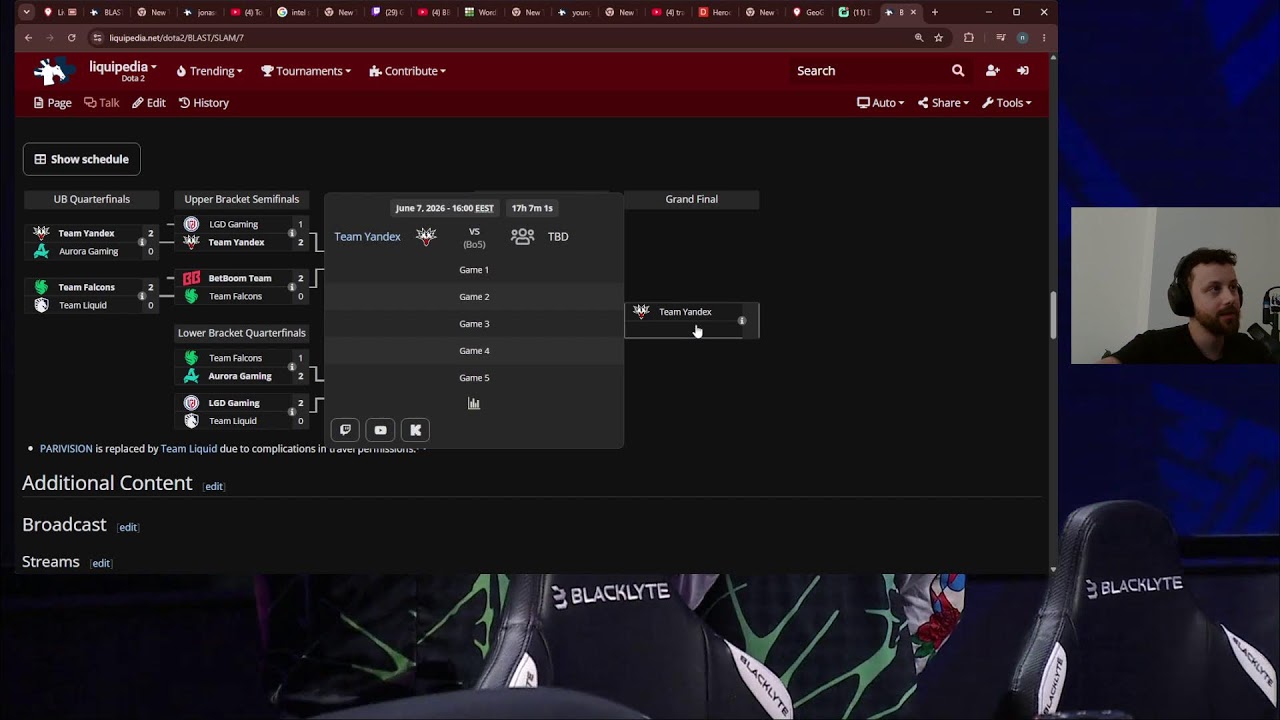Screen dimensions: 1280x720
Task: Open info icon of the Grand Final match
Action: click(742, 321)
